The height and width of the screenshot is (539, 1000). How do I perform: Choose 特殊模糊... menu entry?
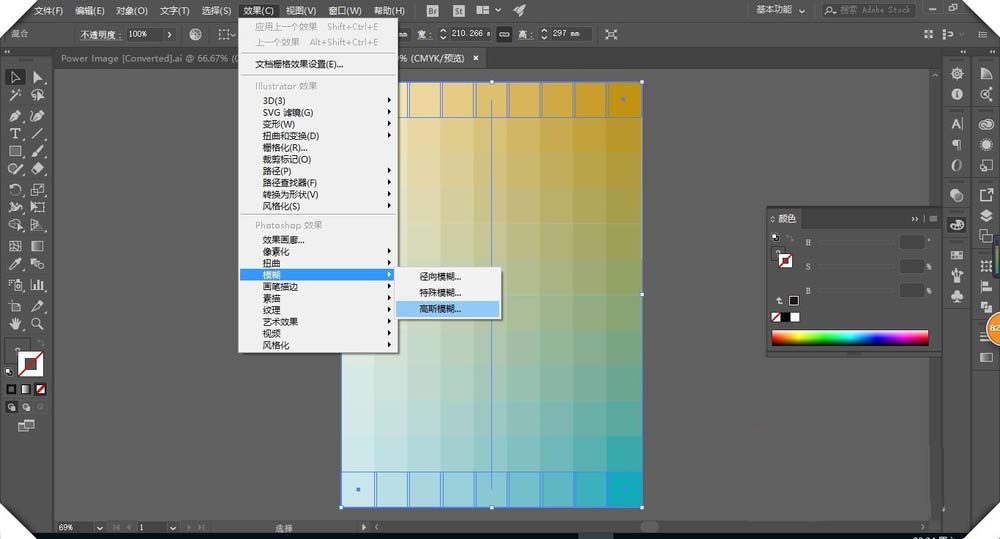click(x=448, y=293)
